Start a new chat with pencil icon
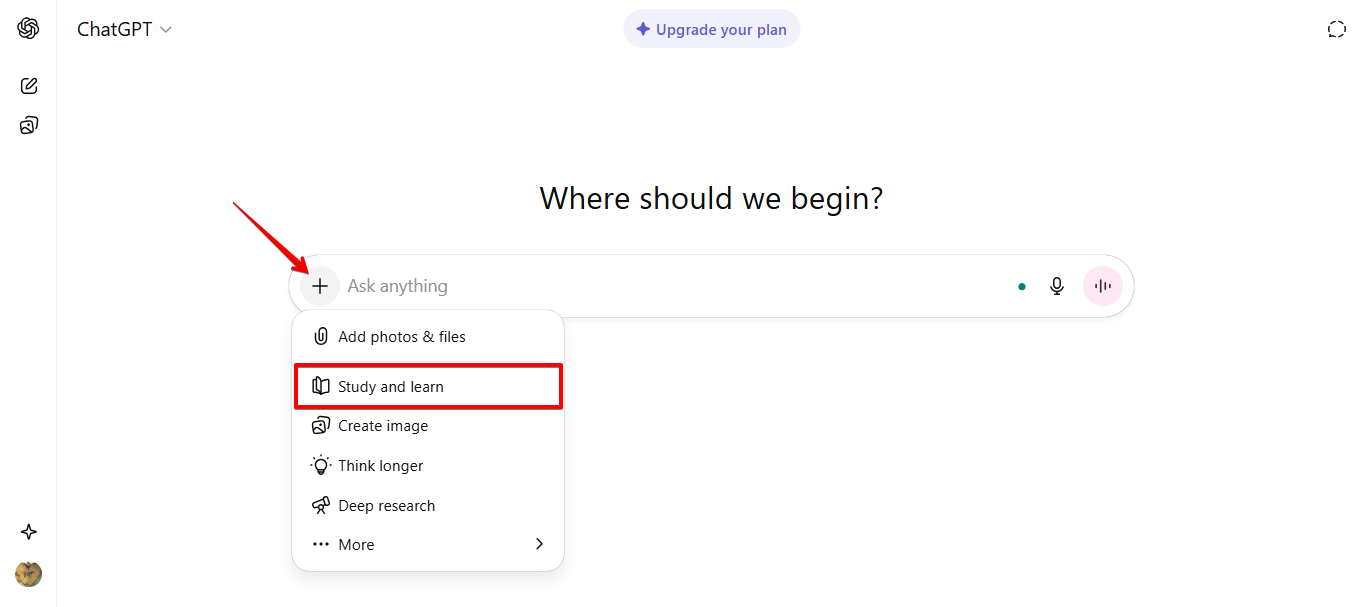This screenshot has width=1365, height=607. click(x=29, y=86)
